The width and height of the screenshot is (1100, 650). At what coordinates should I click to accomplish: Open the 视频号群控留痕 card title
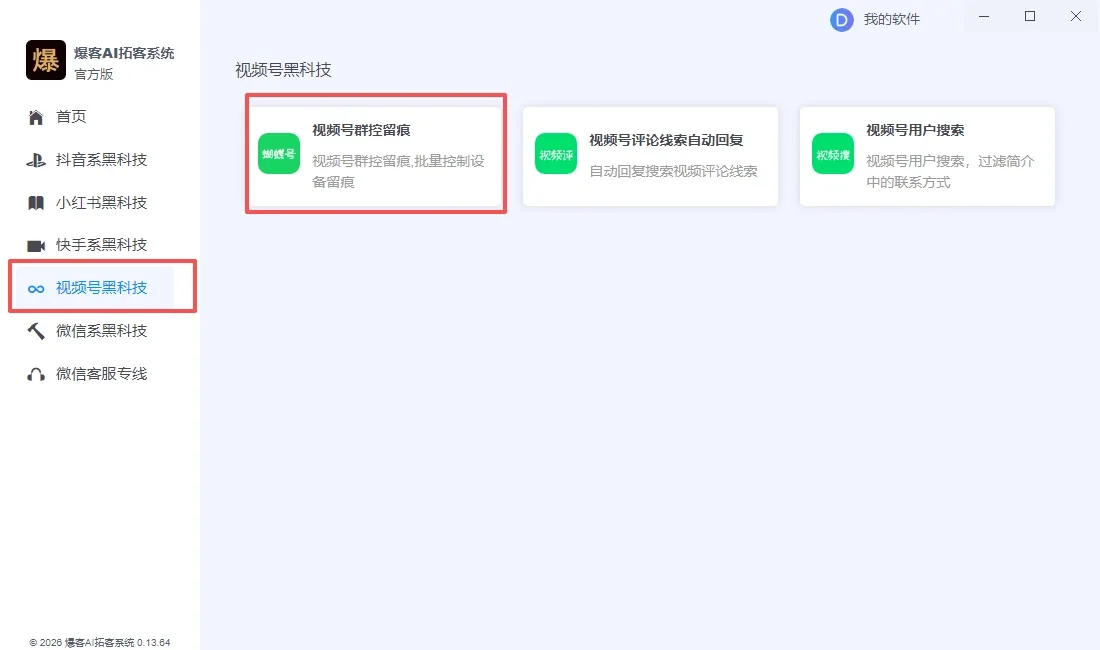click(361, 130)
